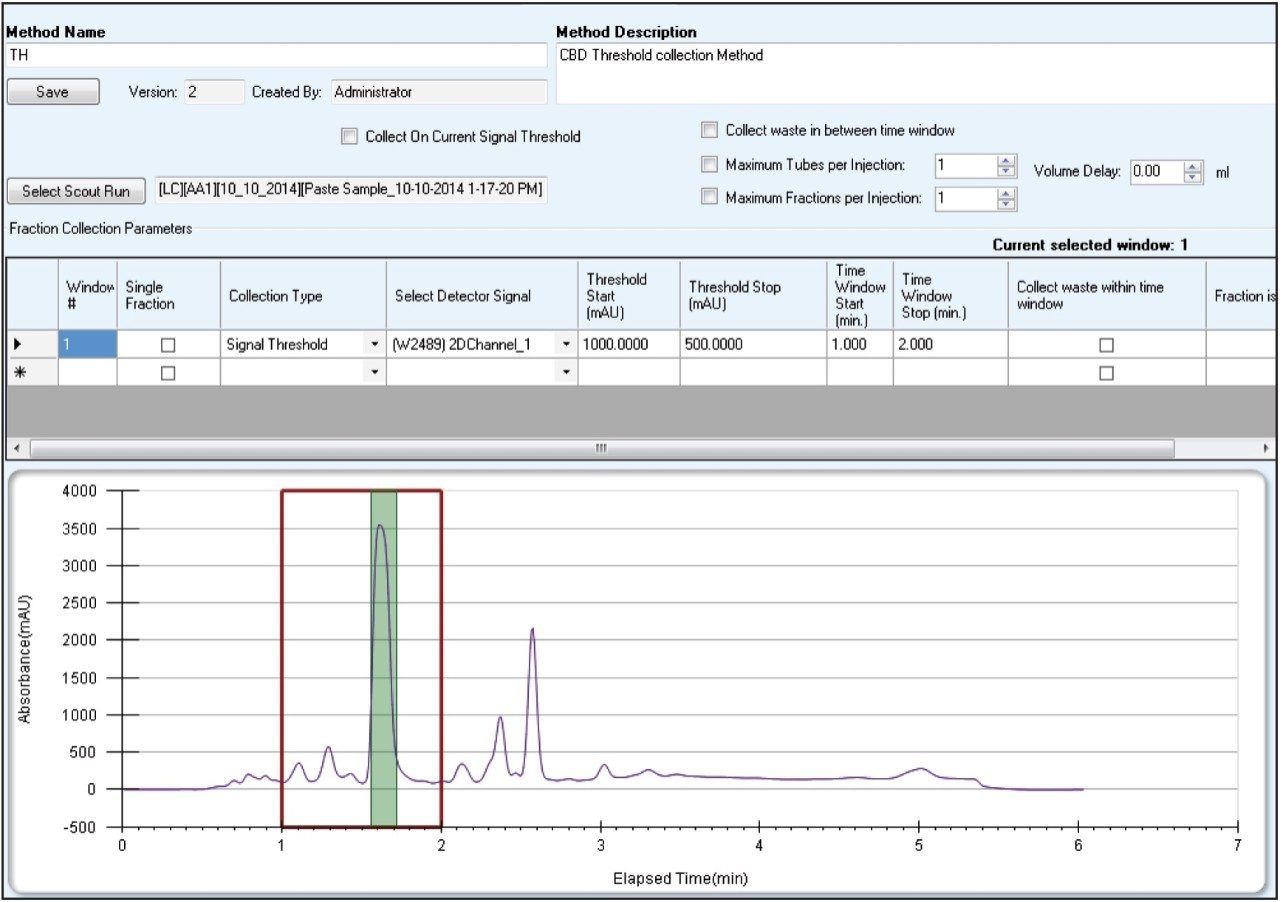
Task: Toggle Single Fraction checkbox for window 1
Action: (x=168, y=345)
